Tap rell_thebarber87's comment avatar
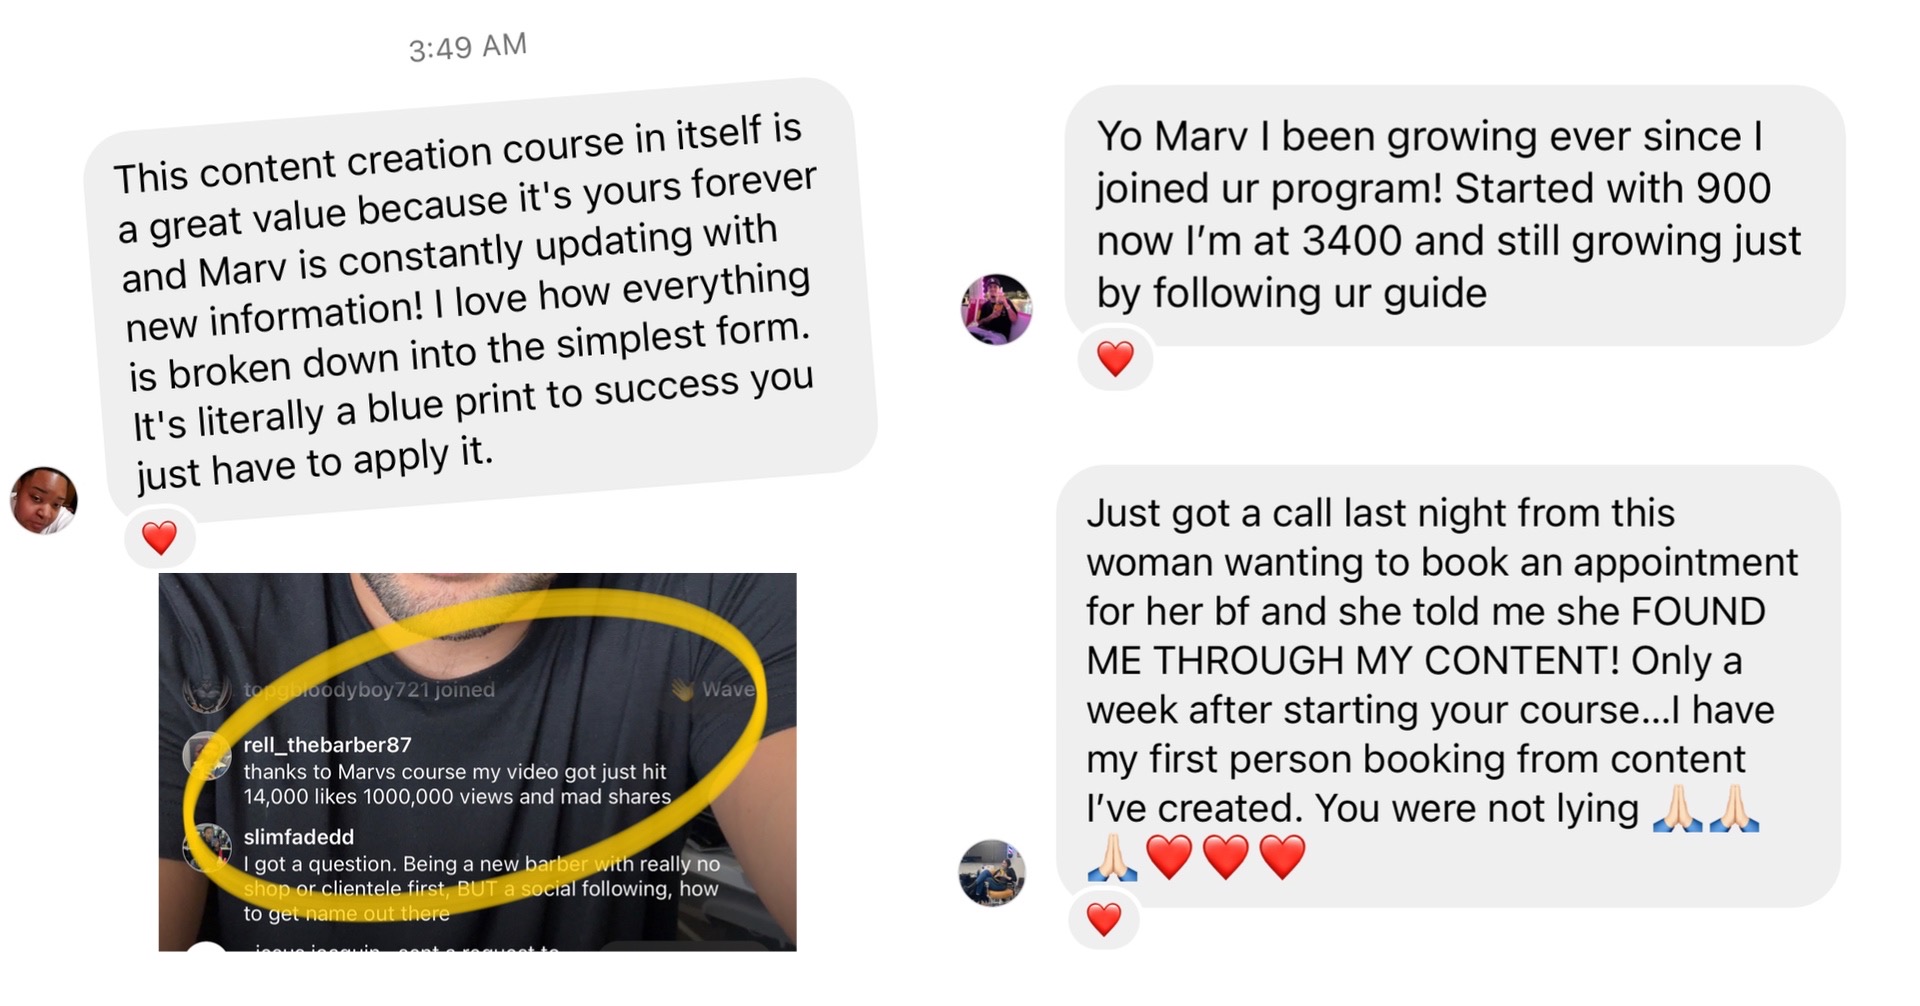 [x=208, y=756]
